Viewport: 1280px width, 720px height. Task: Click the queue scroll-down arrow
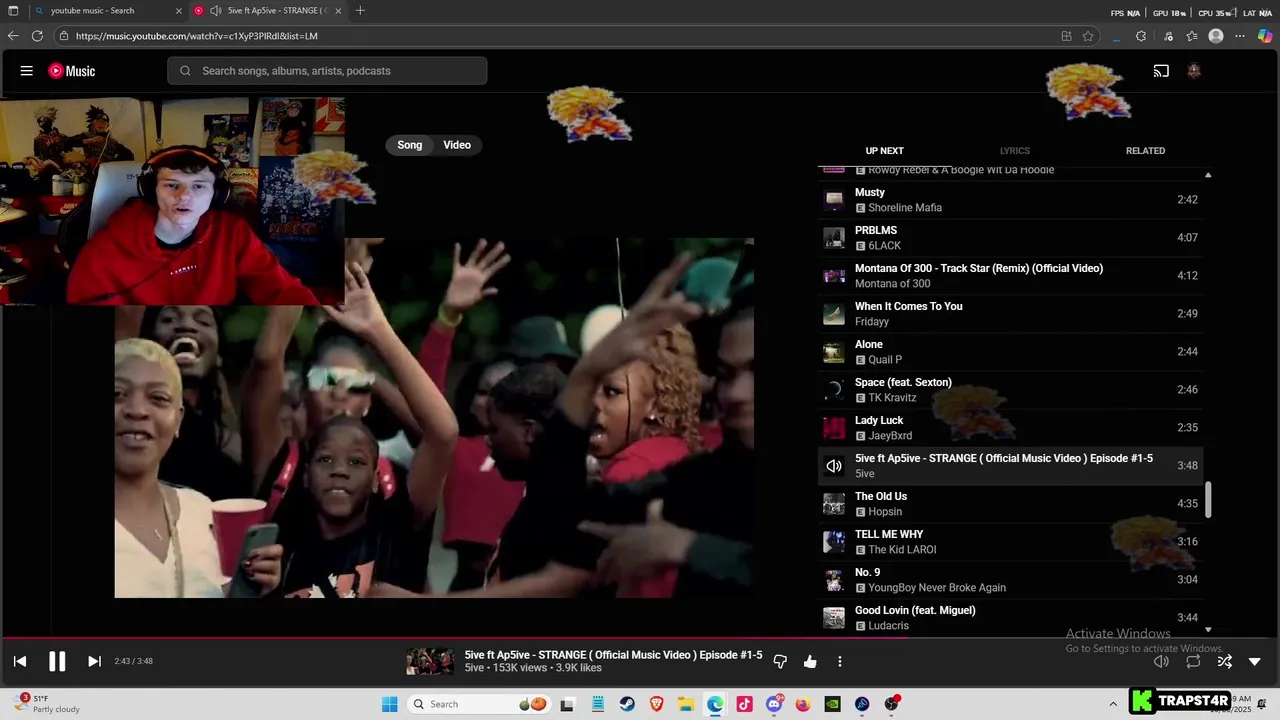click(x=1208, y=630)
